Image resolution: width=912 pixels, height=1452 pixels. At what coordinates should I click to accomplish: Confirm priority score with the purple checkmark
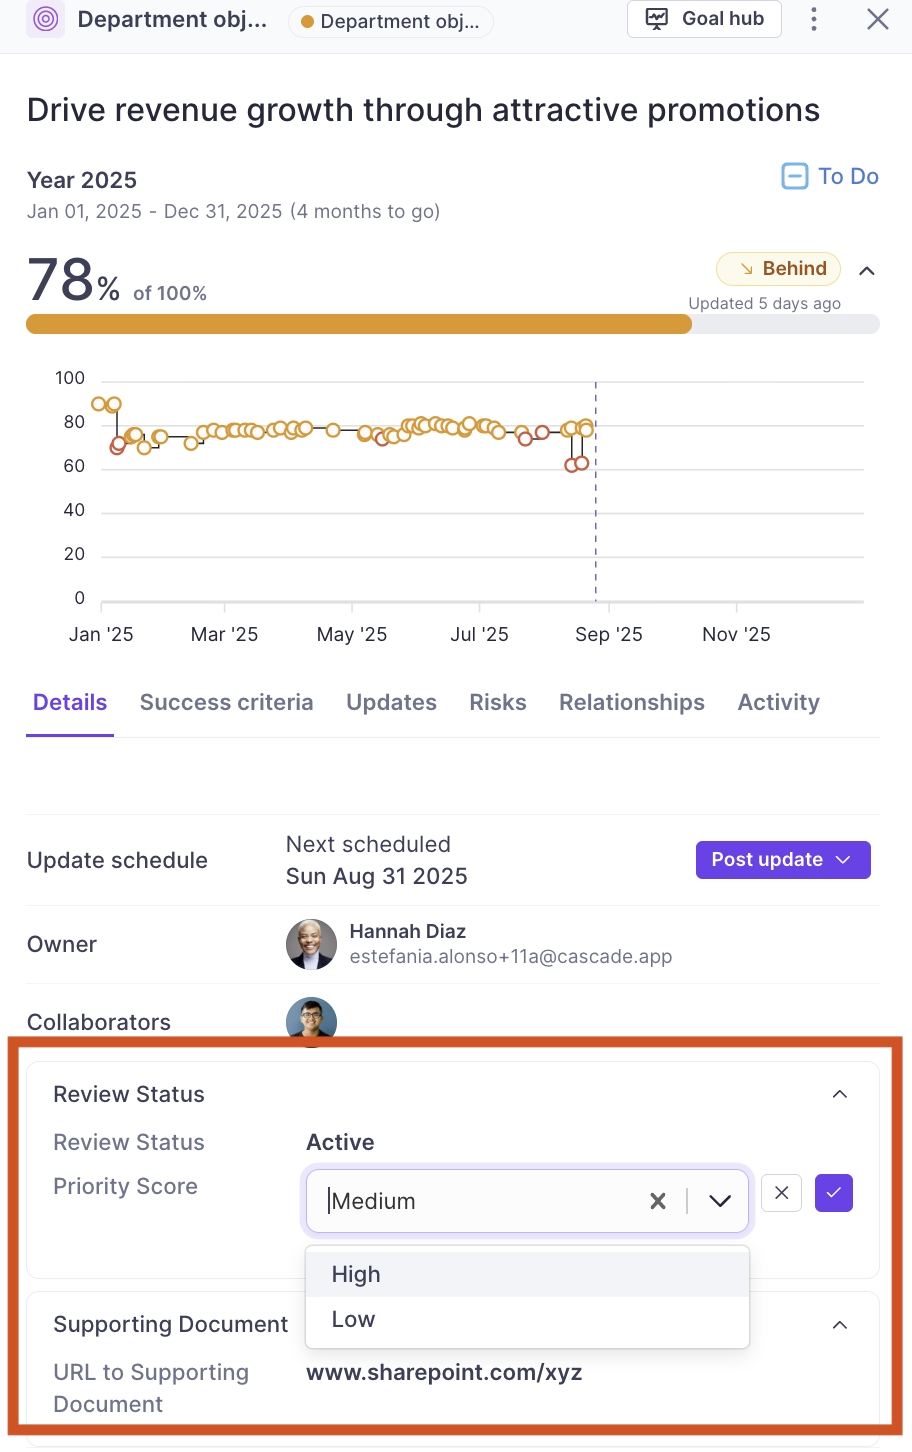(834, 1192)
